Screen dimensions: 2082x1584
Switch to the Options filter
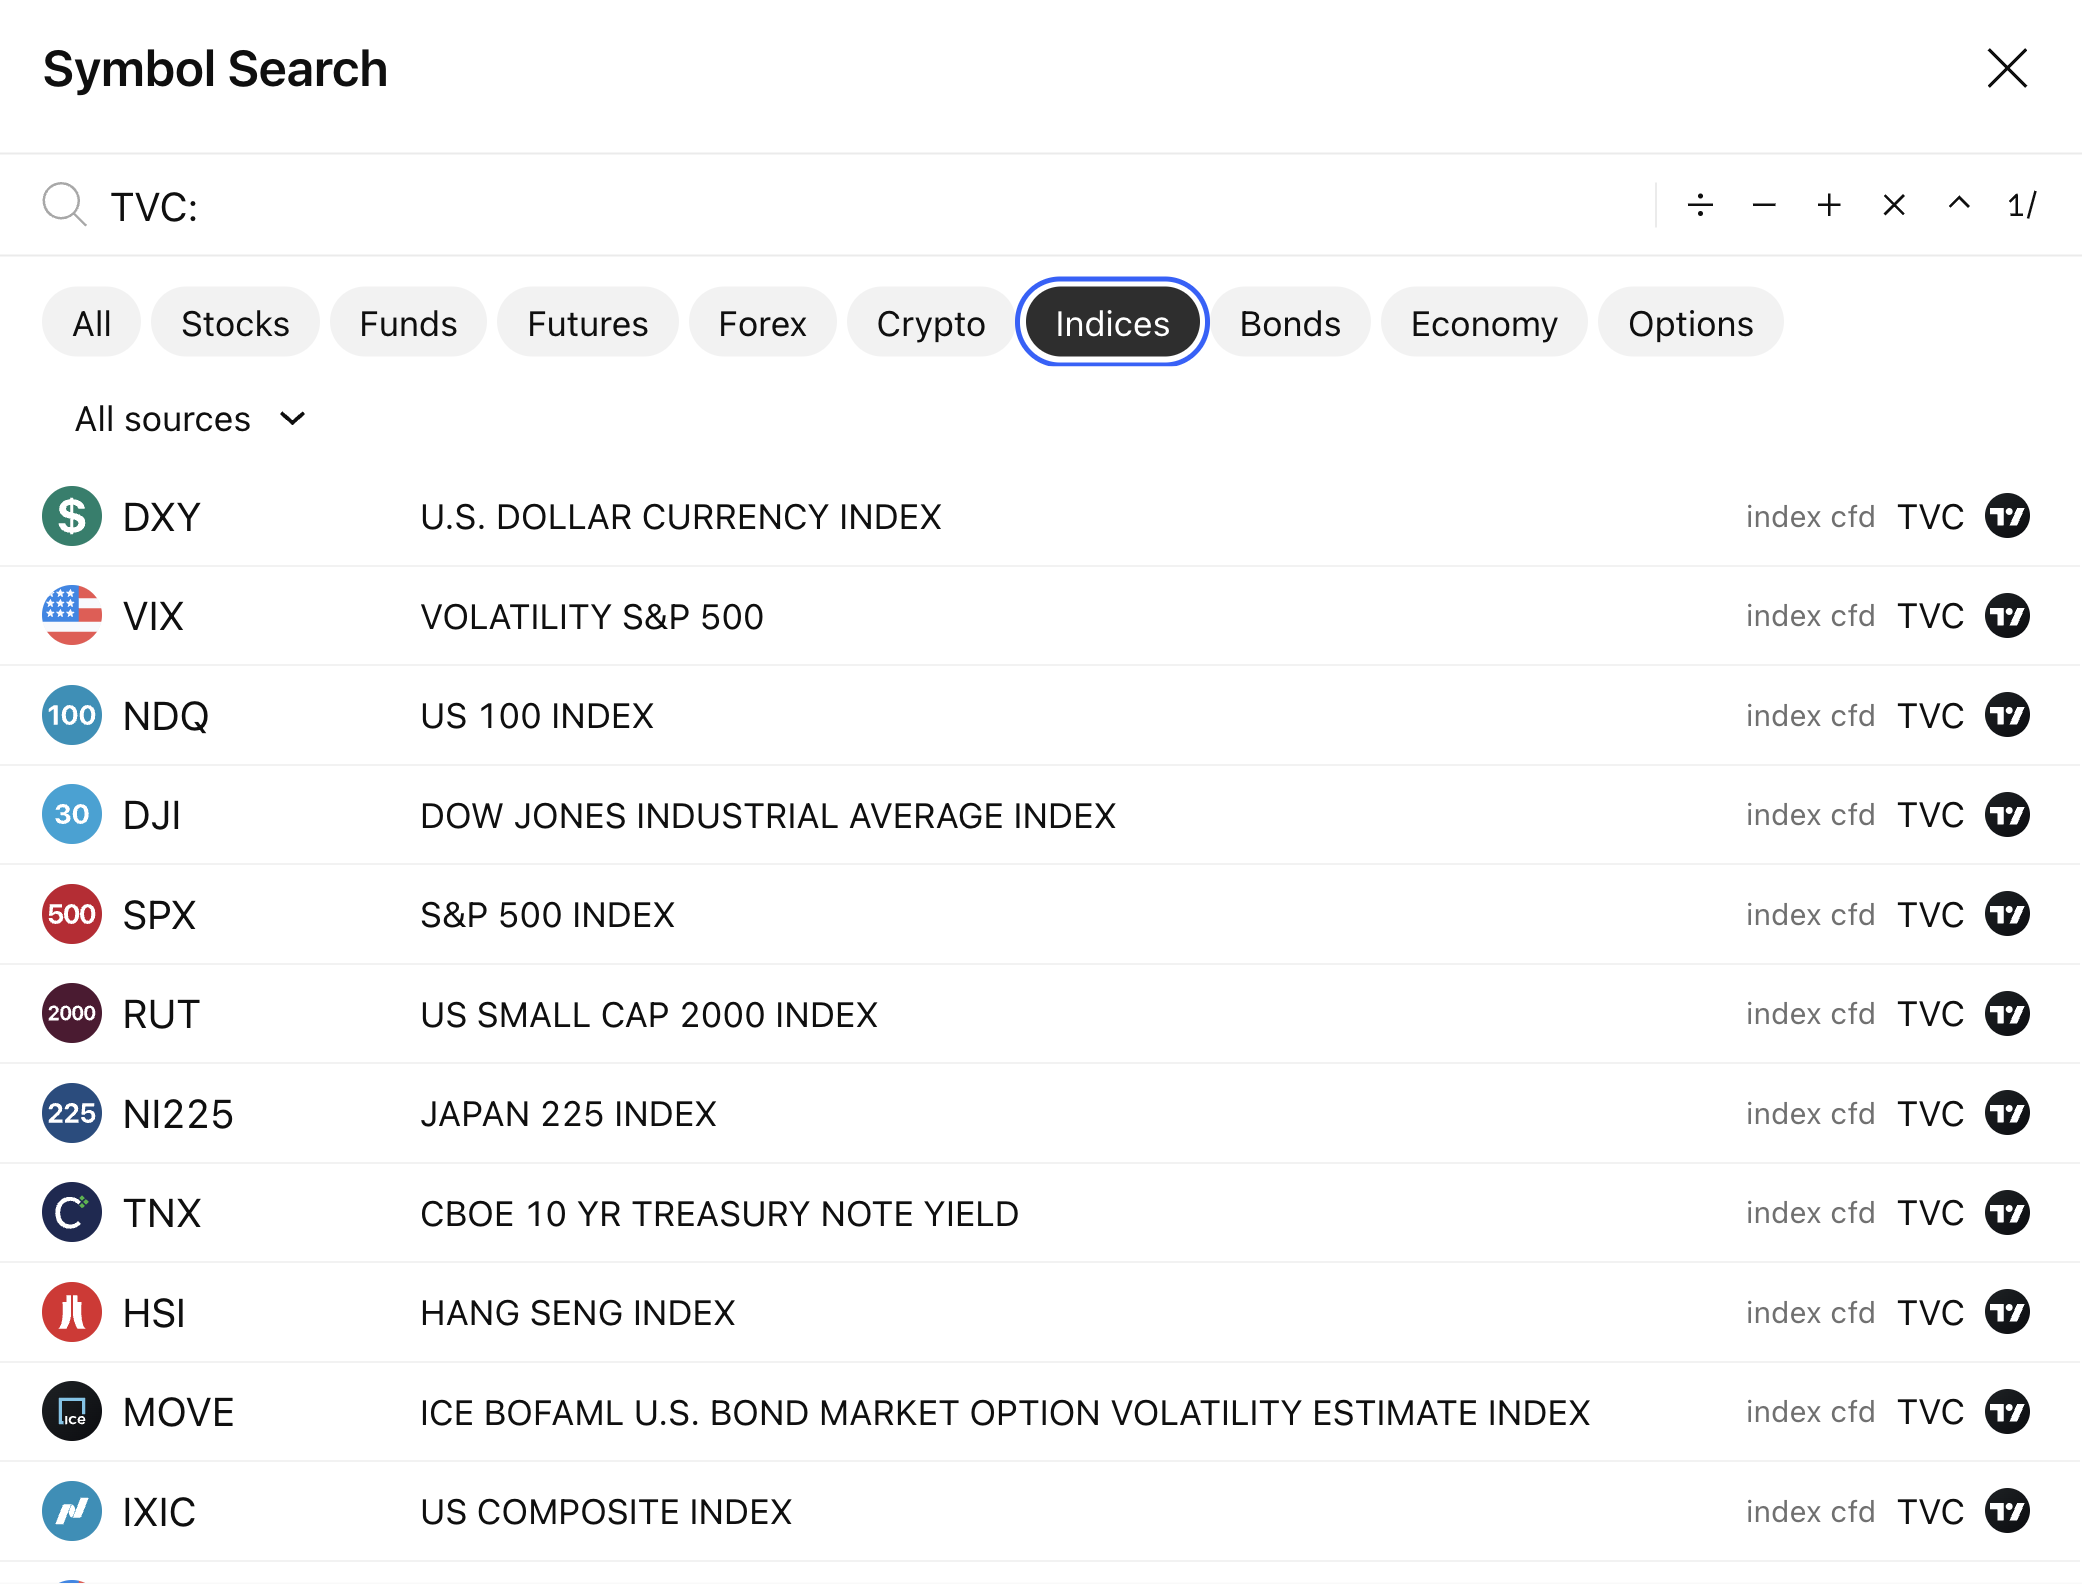1690,323
